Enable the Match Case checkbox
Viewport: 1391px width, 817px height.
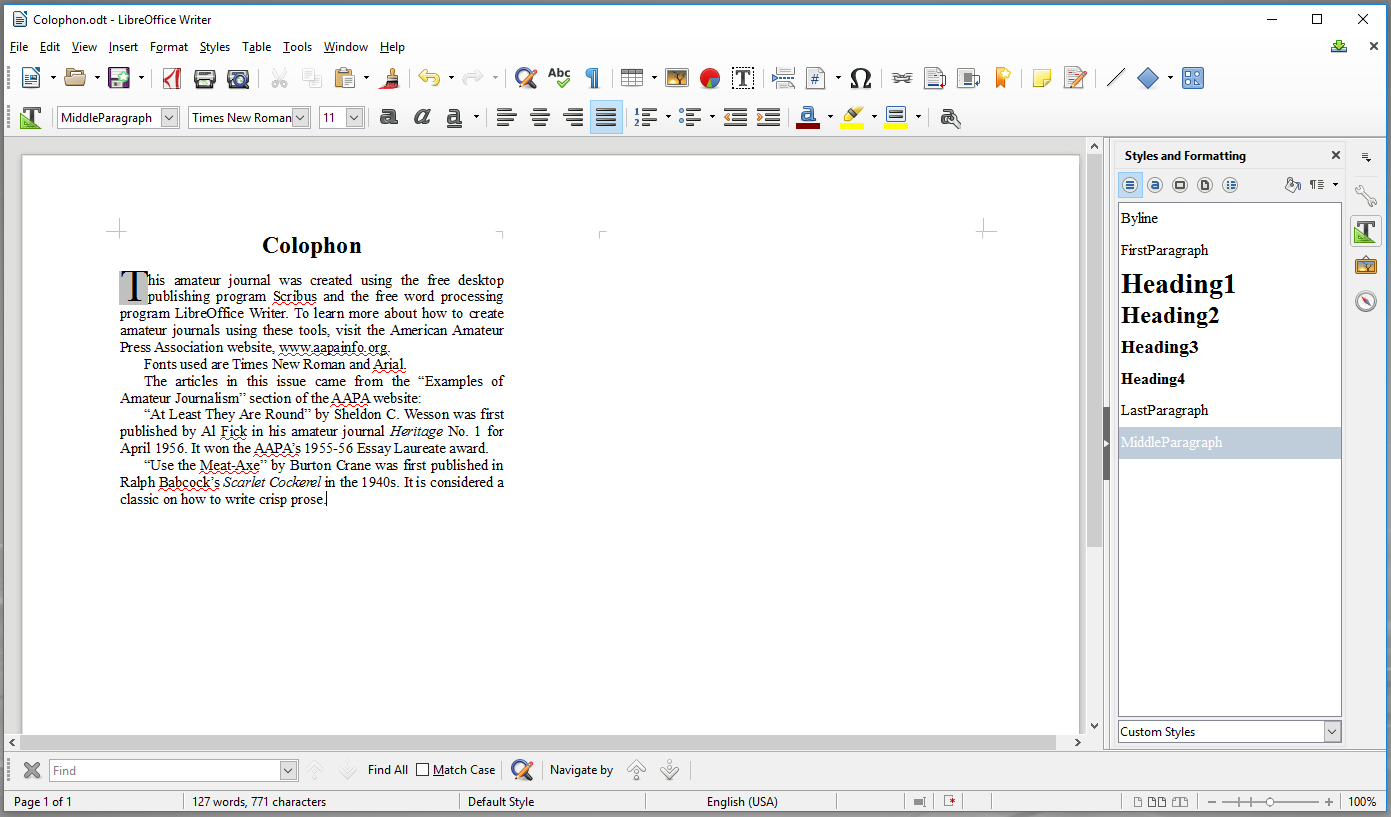pyautogui.click(x=423, y=770)
